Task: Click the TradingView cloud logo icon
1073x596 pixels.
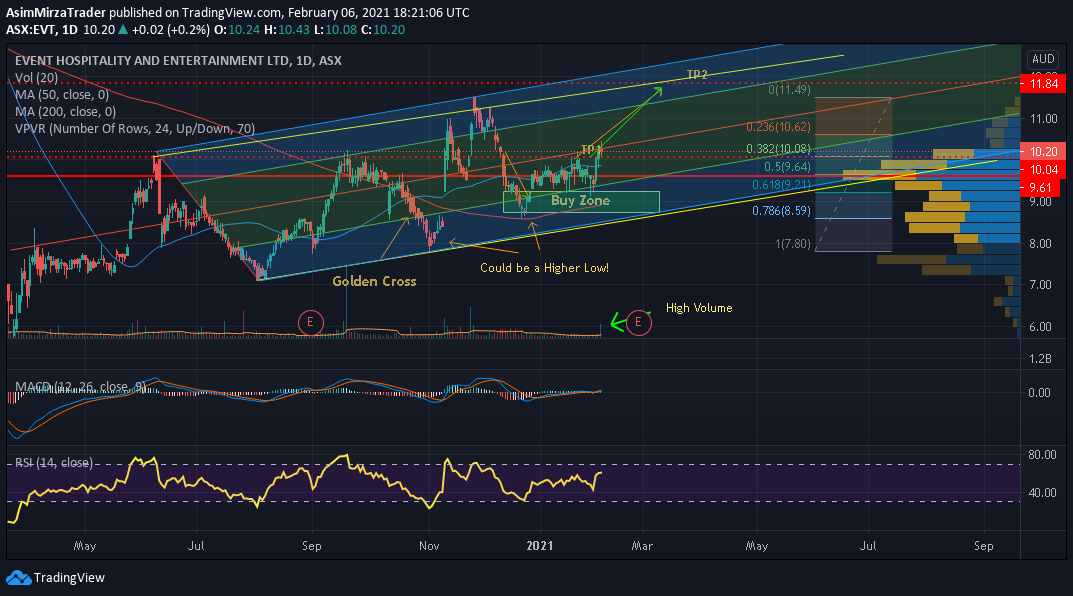Action: tap(18, 578)
